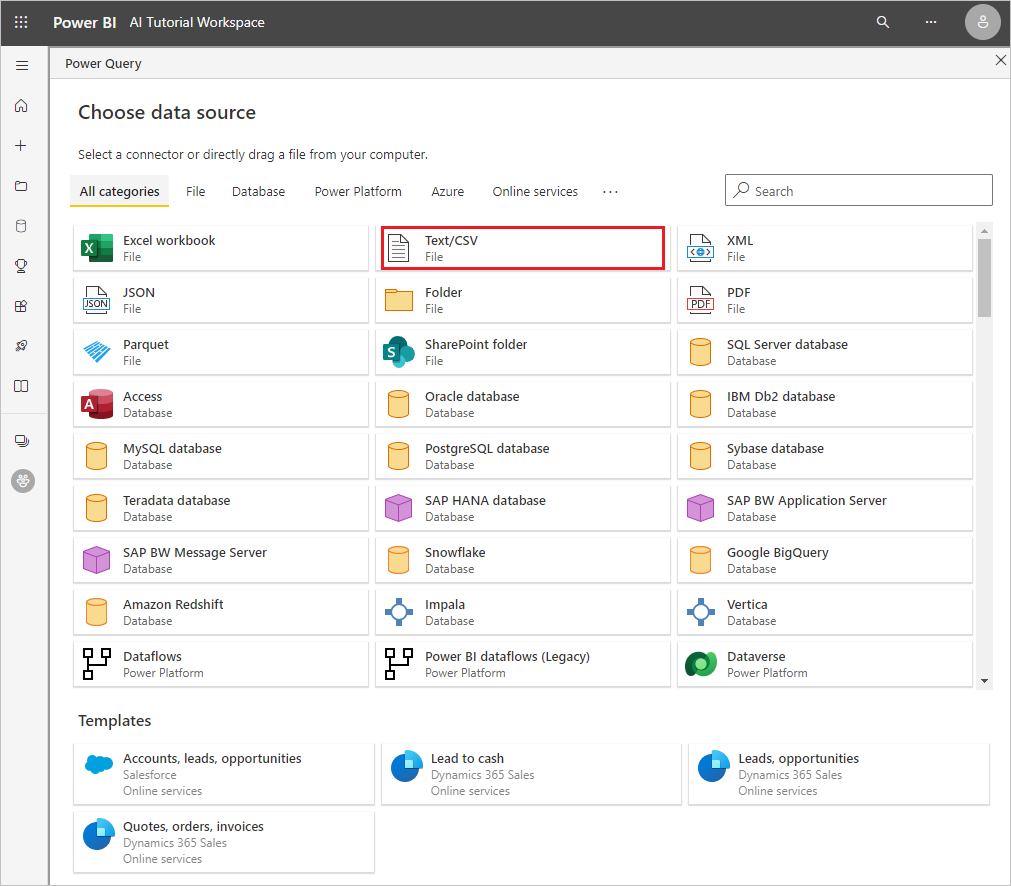Go to Home in left sidebar
1011x886 pixels.
pyautogui.click(x=21, y=105)
